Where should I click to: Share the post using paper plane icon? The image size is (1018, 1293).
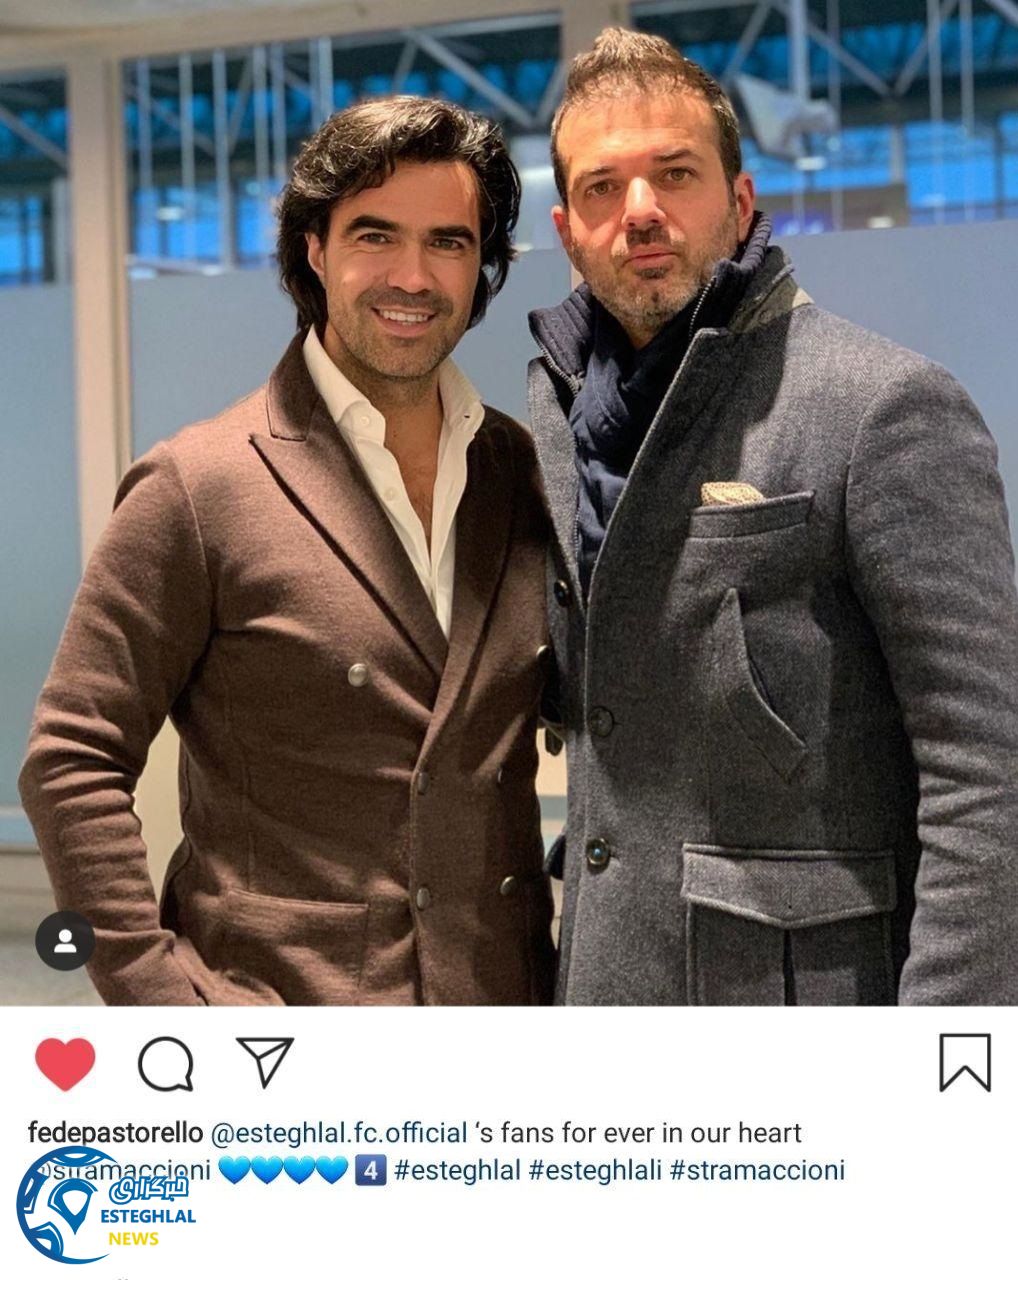click(x=265, y=1061)
